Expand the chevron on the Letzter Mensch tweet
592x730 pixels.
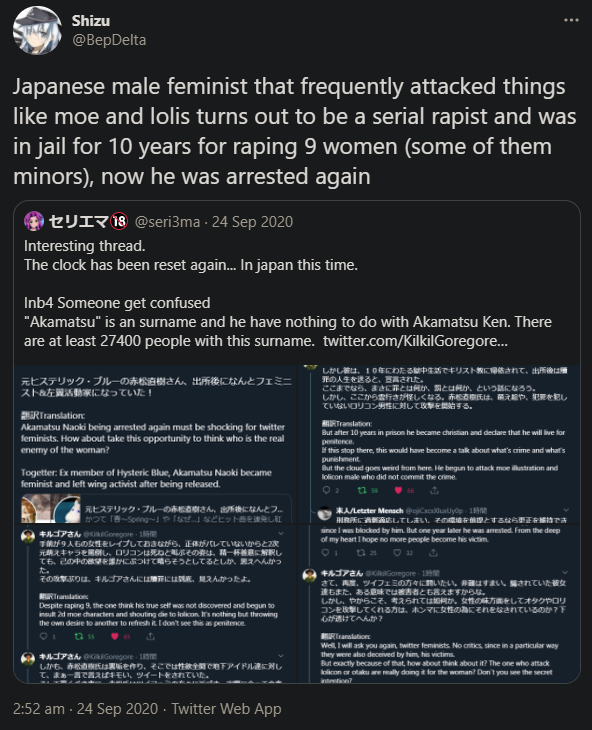pos(566,510)
